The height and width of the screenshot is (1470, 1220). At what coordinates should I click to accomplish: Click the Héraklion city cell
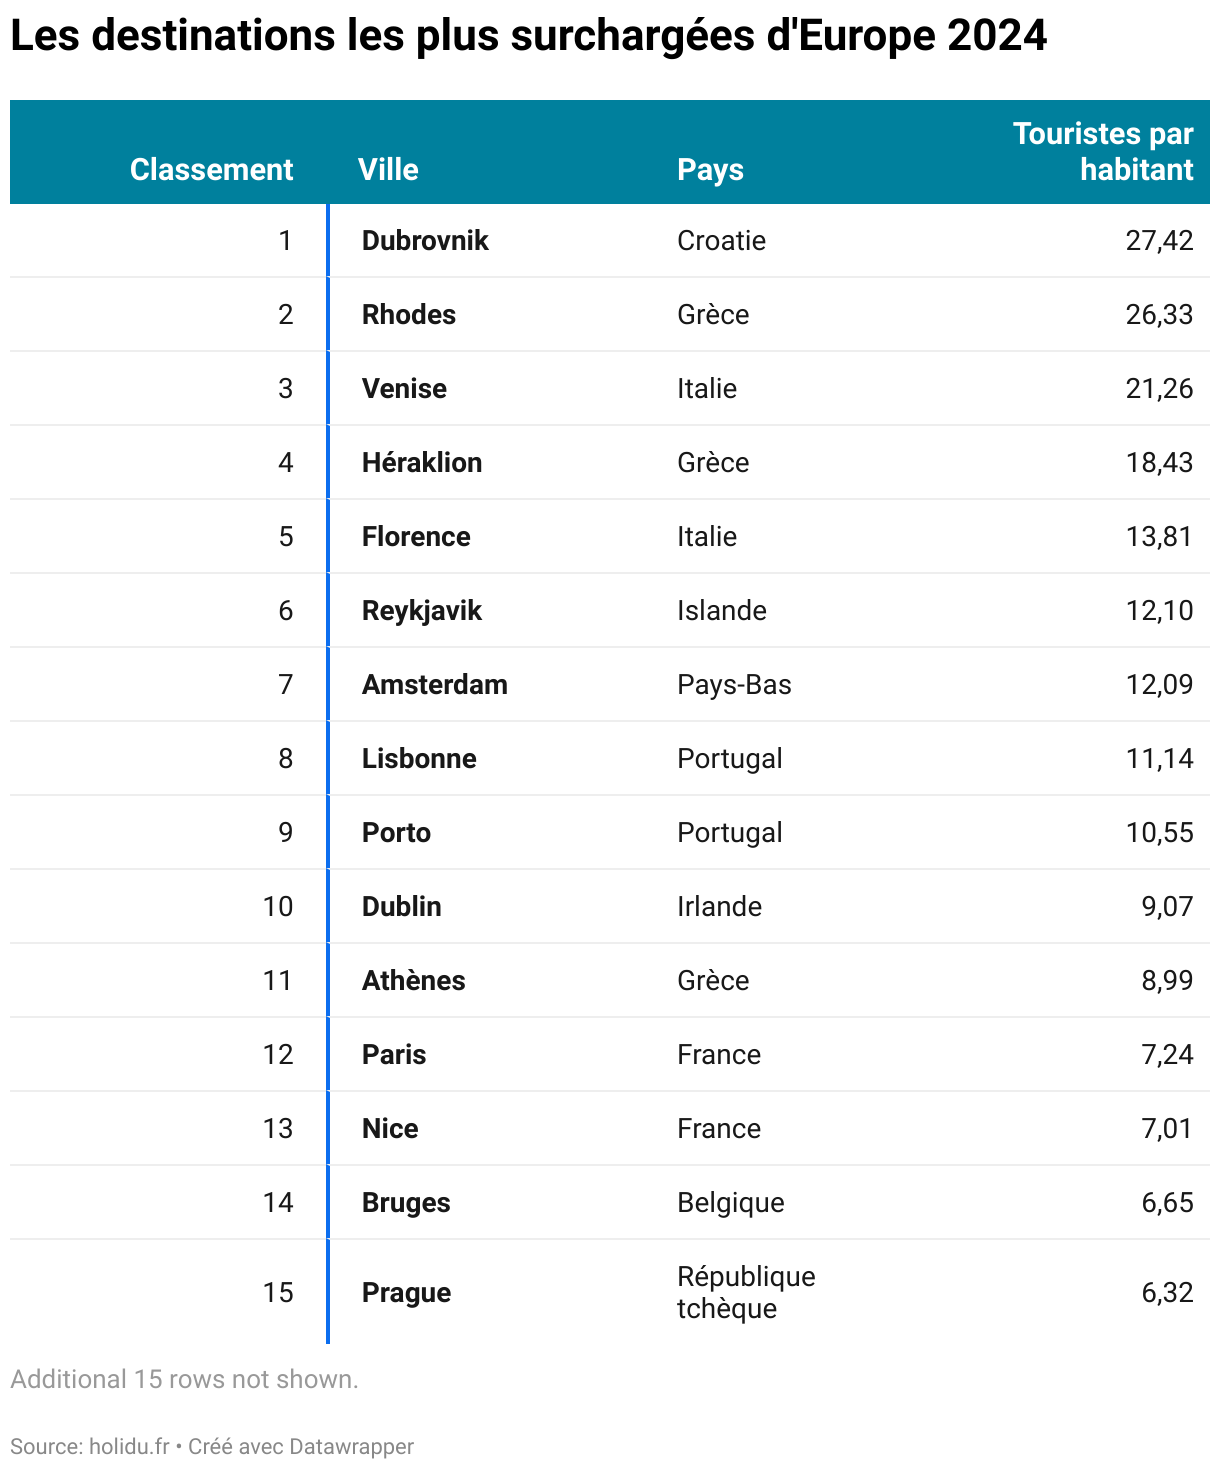point(421,463)
